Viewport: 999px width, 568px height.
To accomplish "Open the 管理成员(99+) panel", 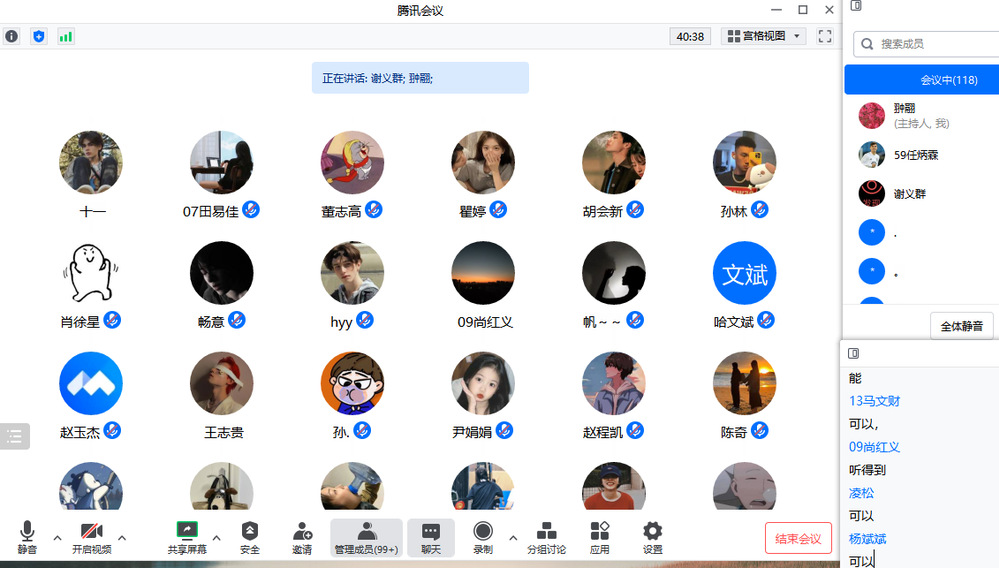I will (x=366, y=538).
